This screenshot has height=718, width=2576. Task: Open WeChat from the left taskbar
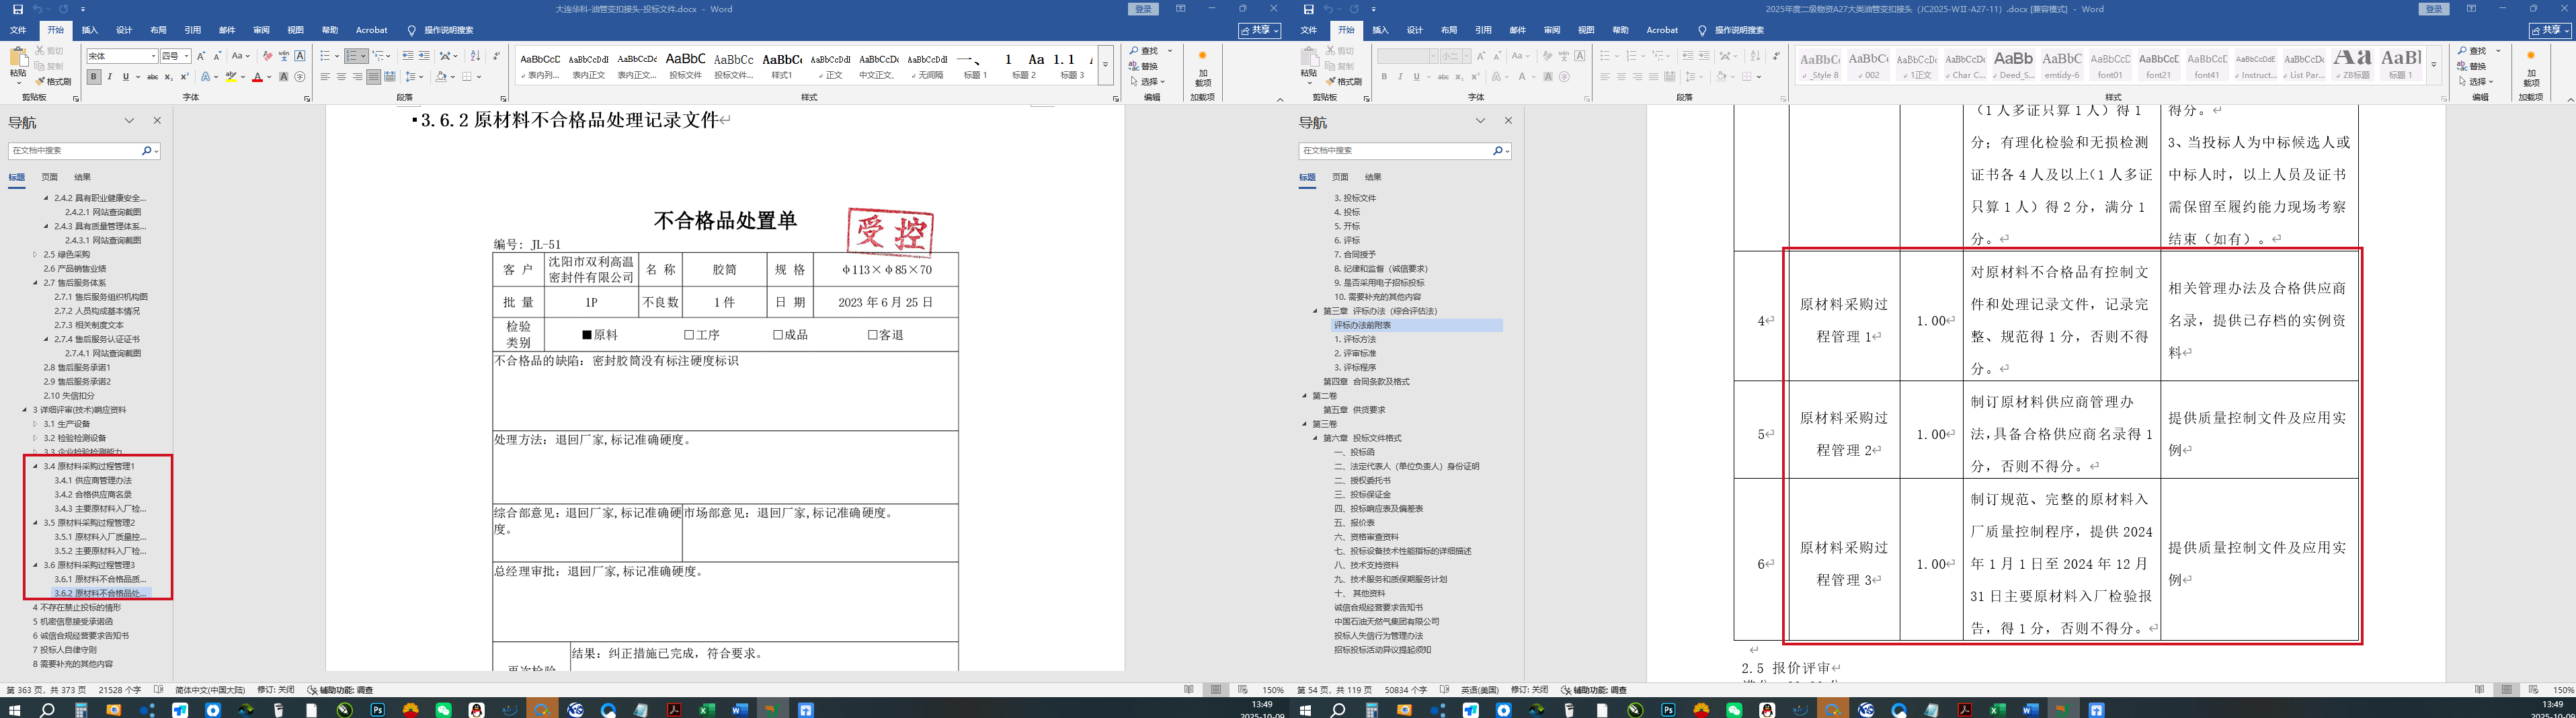[x=443, y=710]
